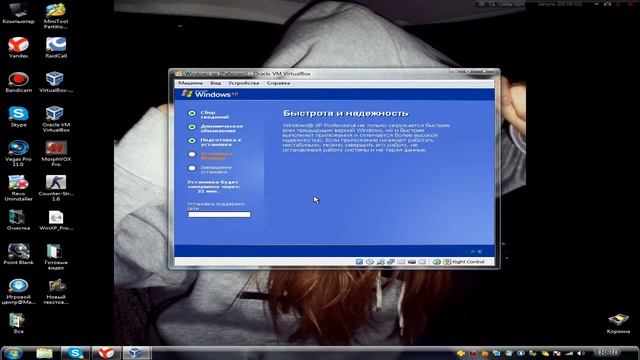The height and width of the screenshot is (360, 640).
Task: Open the Point Blank desktop shortcut
Action: point(18,254)
